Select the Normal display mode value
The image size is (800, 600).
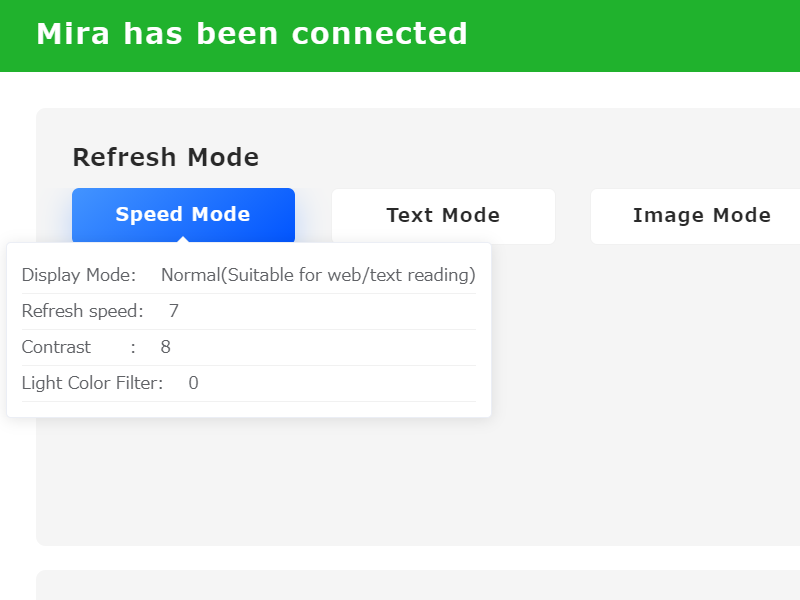tap(318, 274)
